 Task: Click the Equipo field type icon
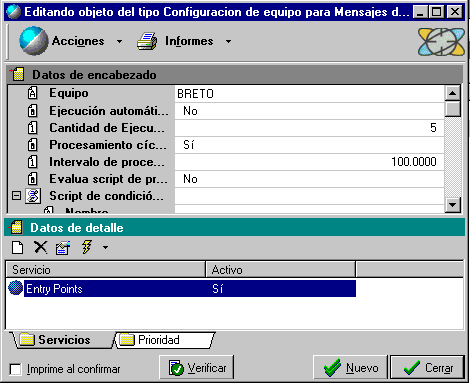click(32, 93)
